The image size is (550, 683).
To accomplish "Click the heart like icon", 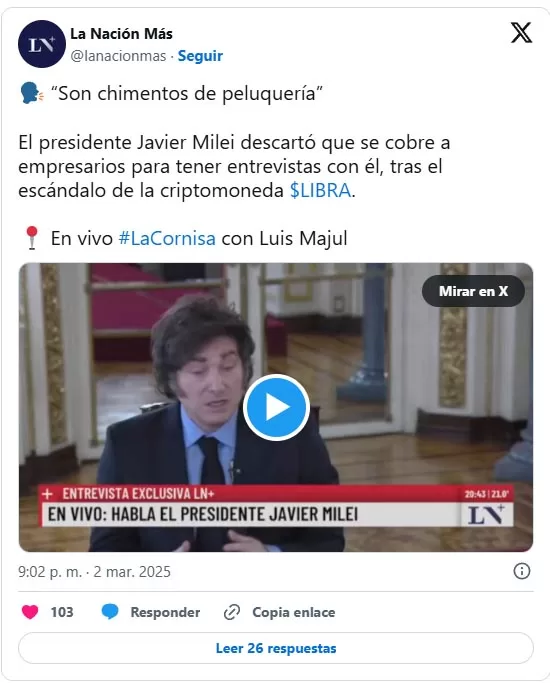I will click(30, 612).
